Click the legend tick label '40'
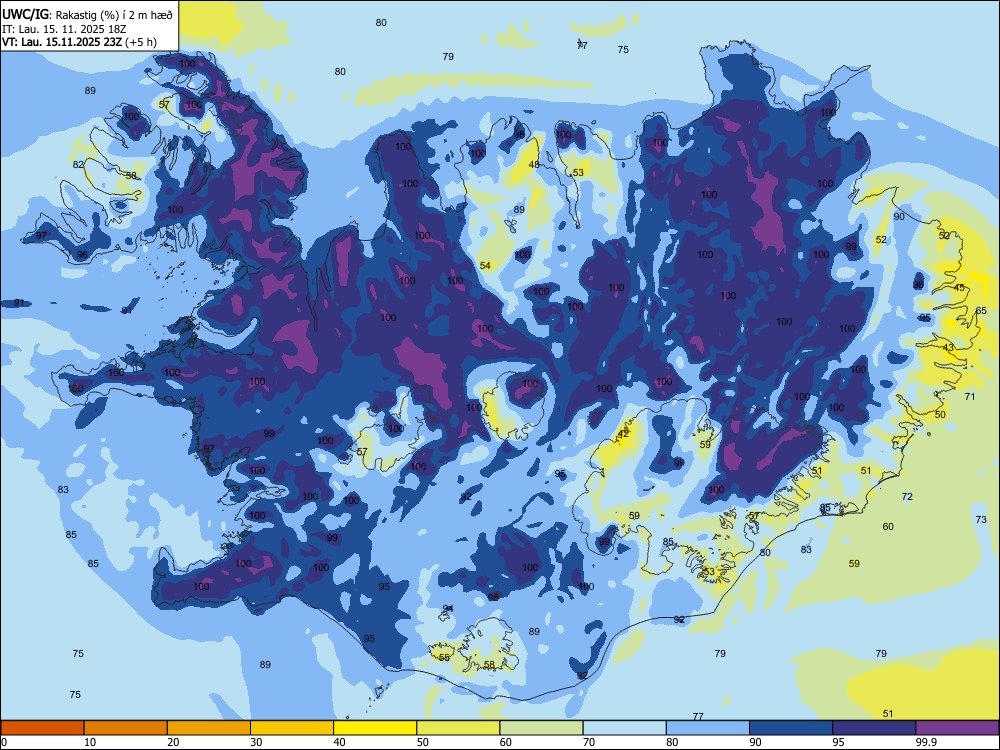The height and width of the screenshot is (750, 1000). [x=339, y=742]
